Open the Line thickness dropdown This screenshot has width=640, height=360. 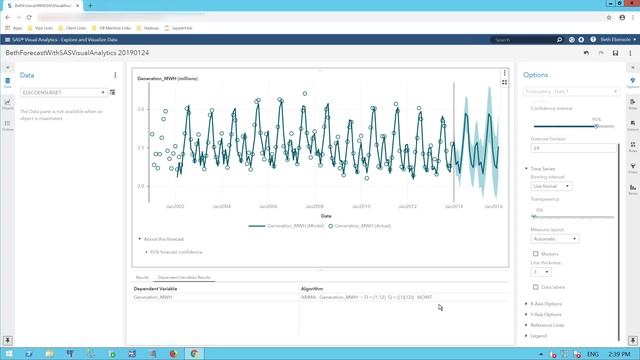(x=541, y=272)
